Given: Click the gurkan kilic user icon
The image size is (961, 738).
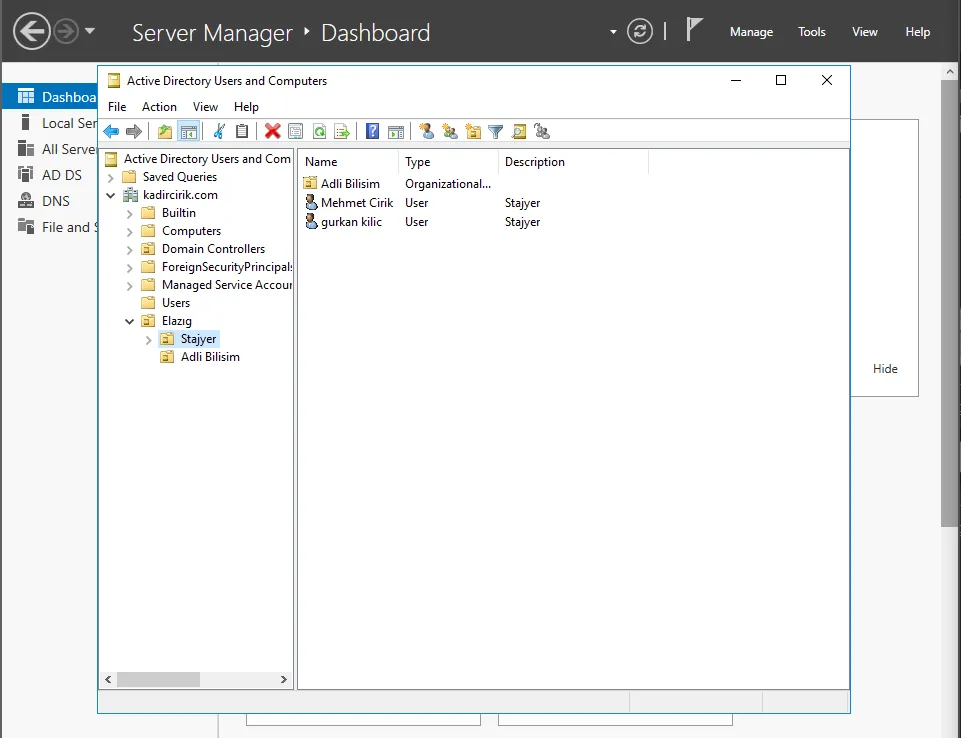Looking at the screenshot, I should pos(311,221).
